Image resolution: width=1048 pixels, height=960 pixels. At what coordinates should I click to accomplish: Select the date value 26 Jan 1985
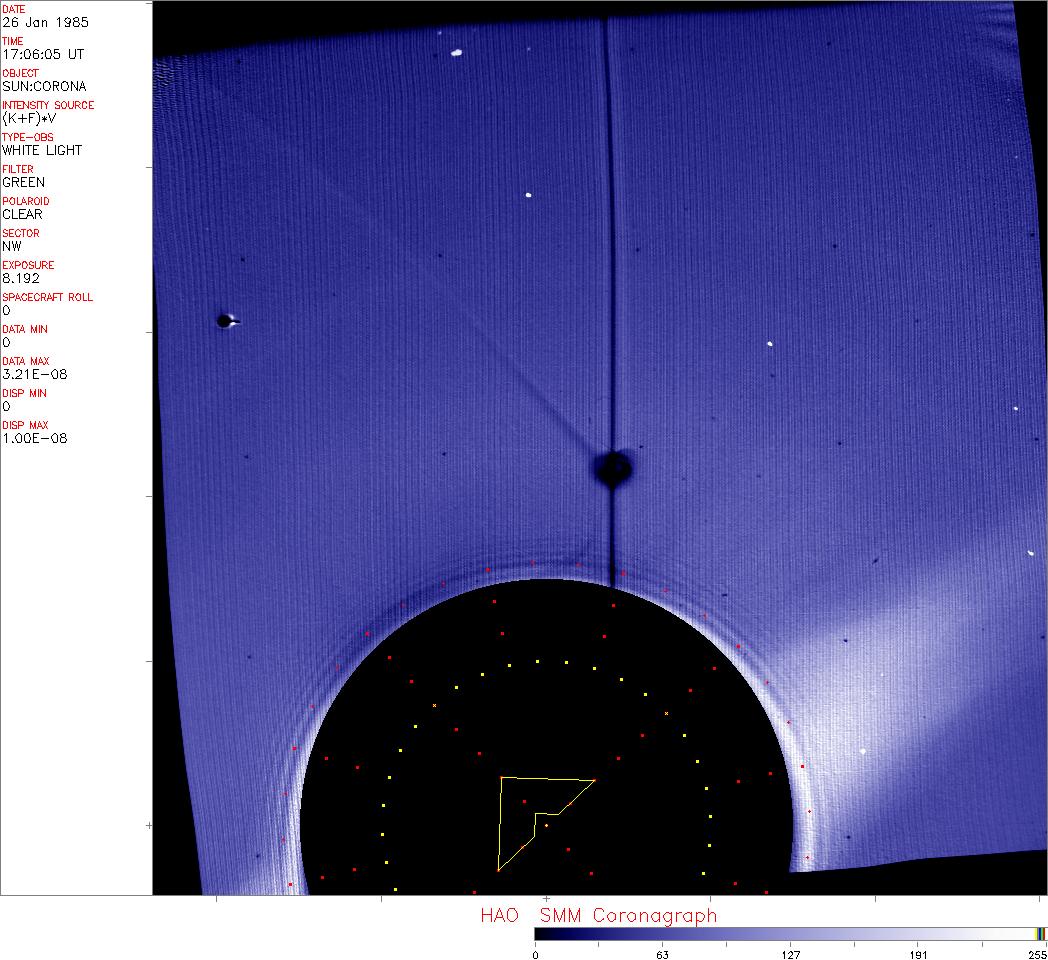coord(45,22)
